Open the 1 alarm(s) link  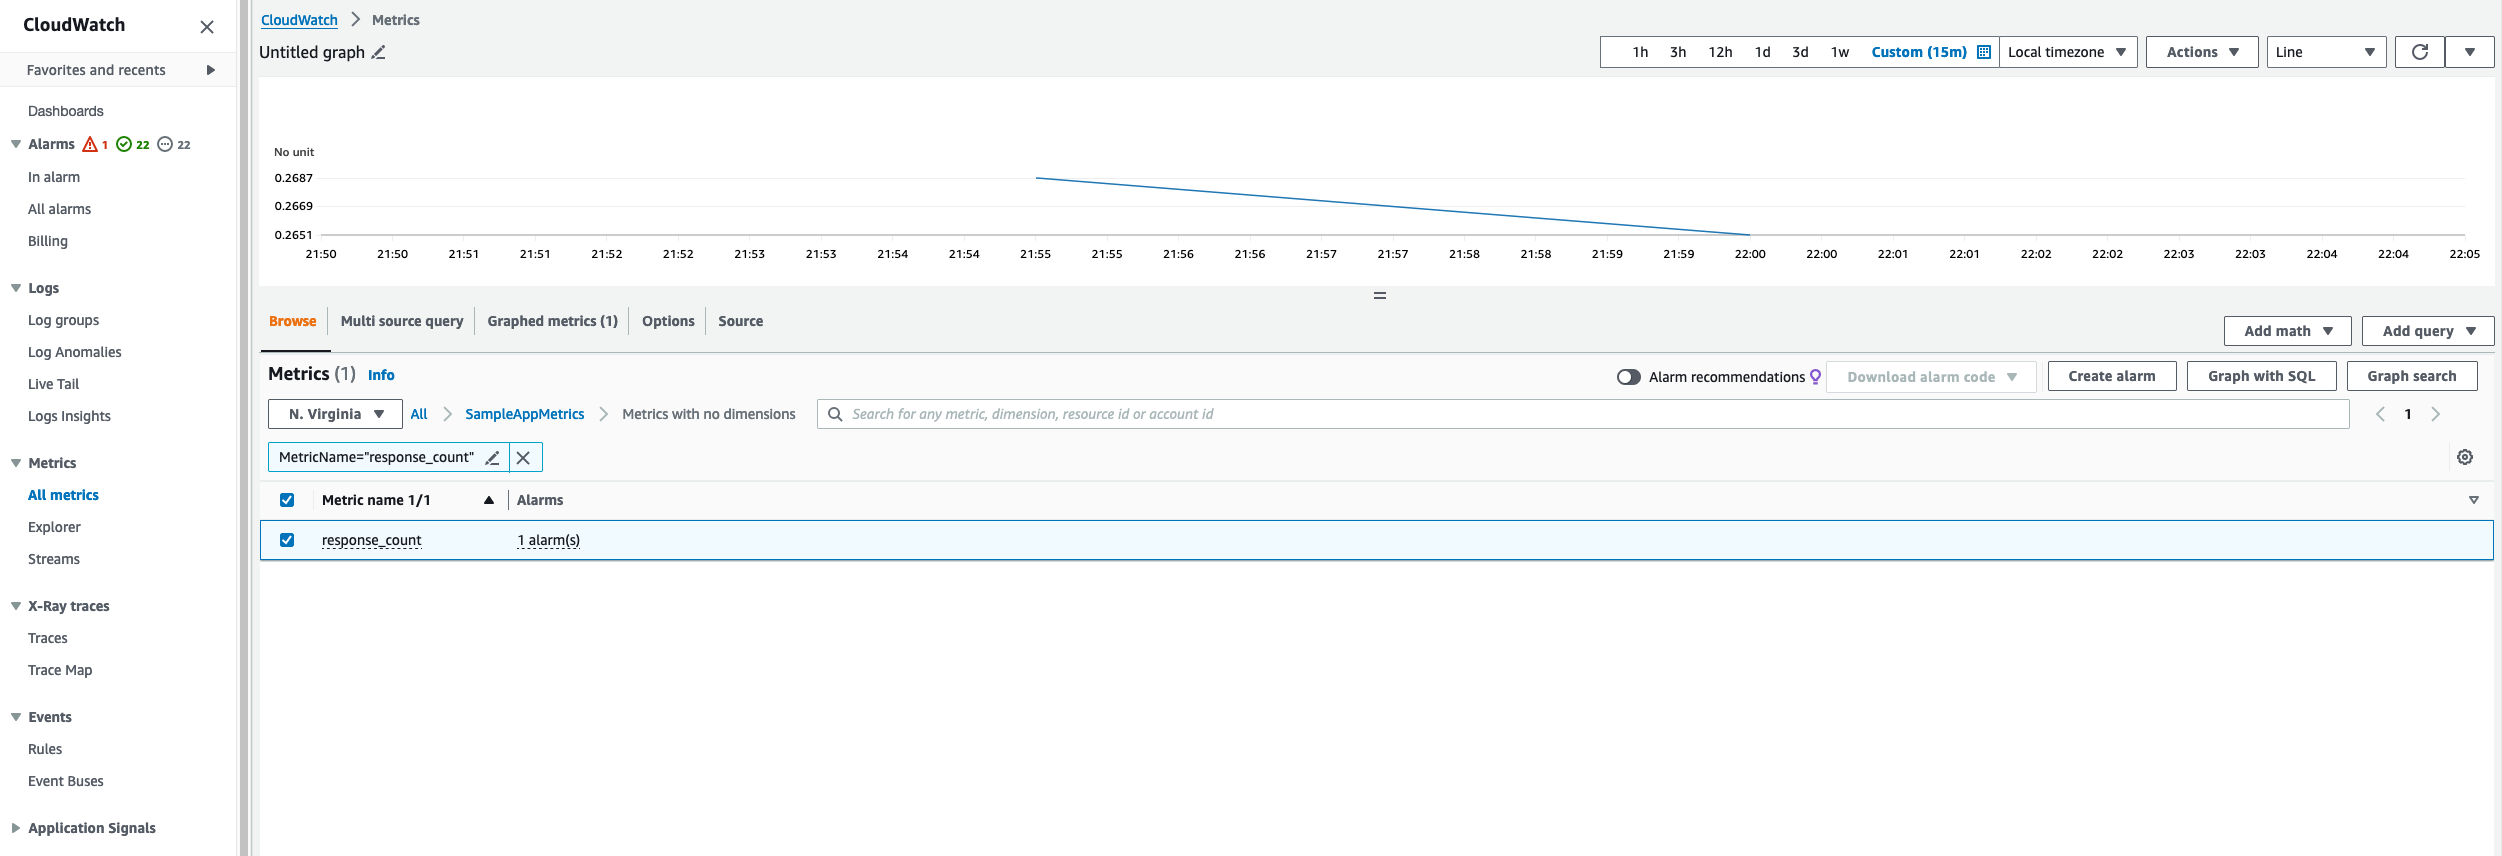548,540
